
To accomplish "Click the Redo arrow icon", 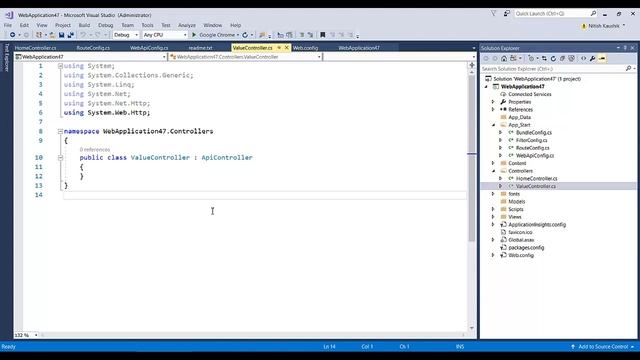I will point(97,35).
